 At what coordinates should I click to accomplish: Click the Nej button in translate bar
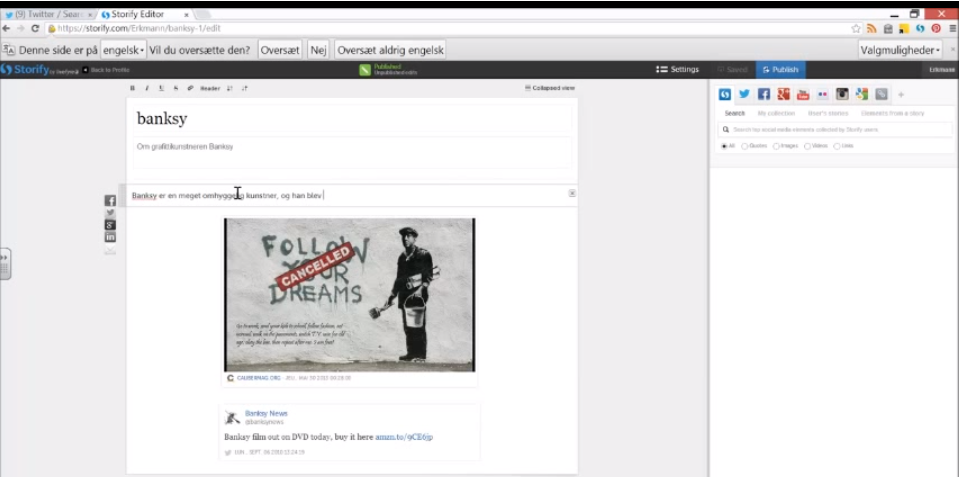pyautogui.click(x=319, y=50)
